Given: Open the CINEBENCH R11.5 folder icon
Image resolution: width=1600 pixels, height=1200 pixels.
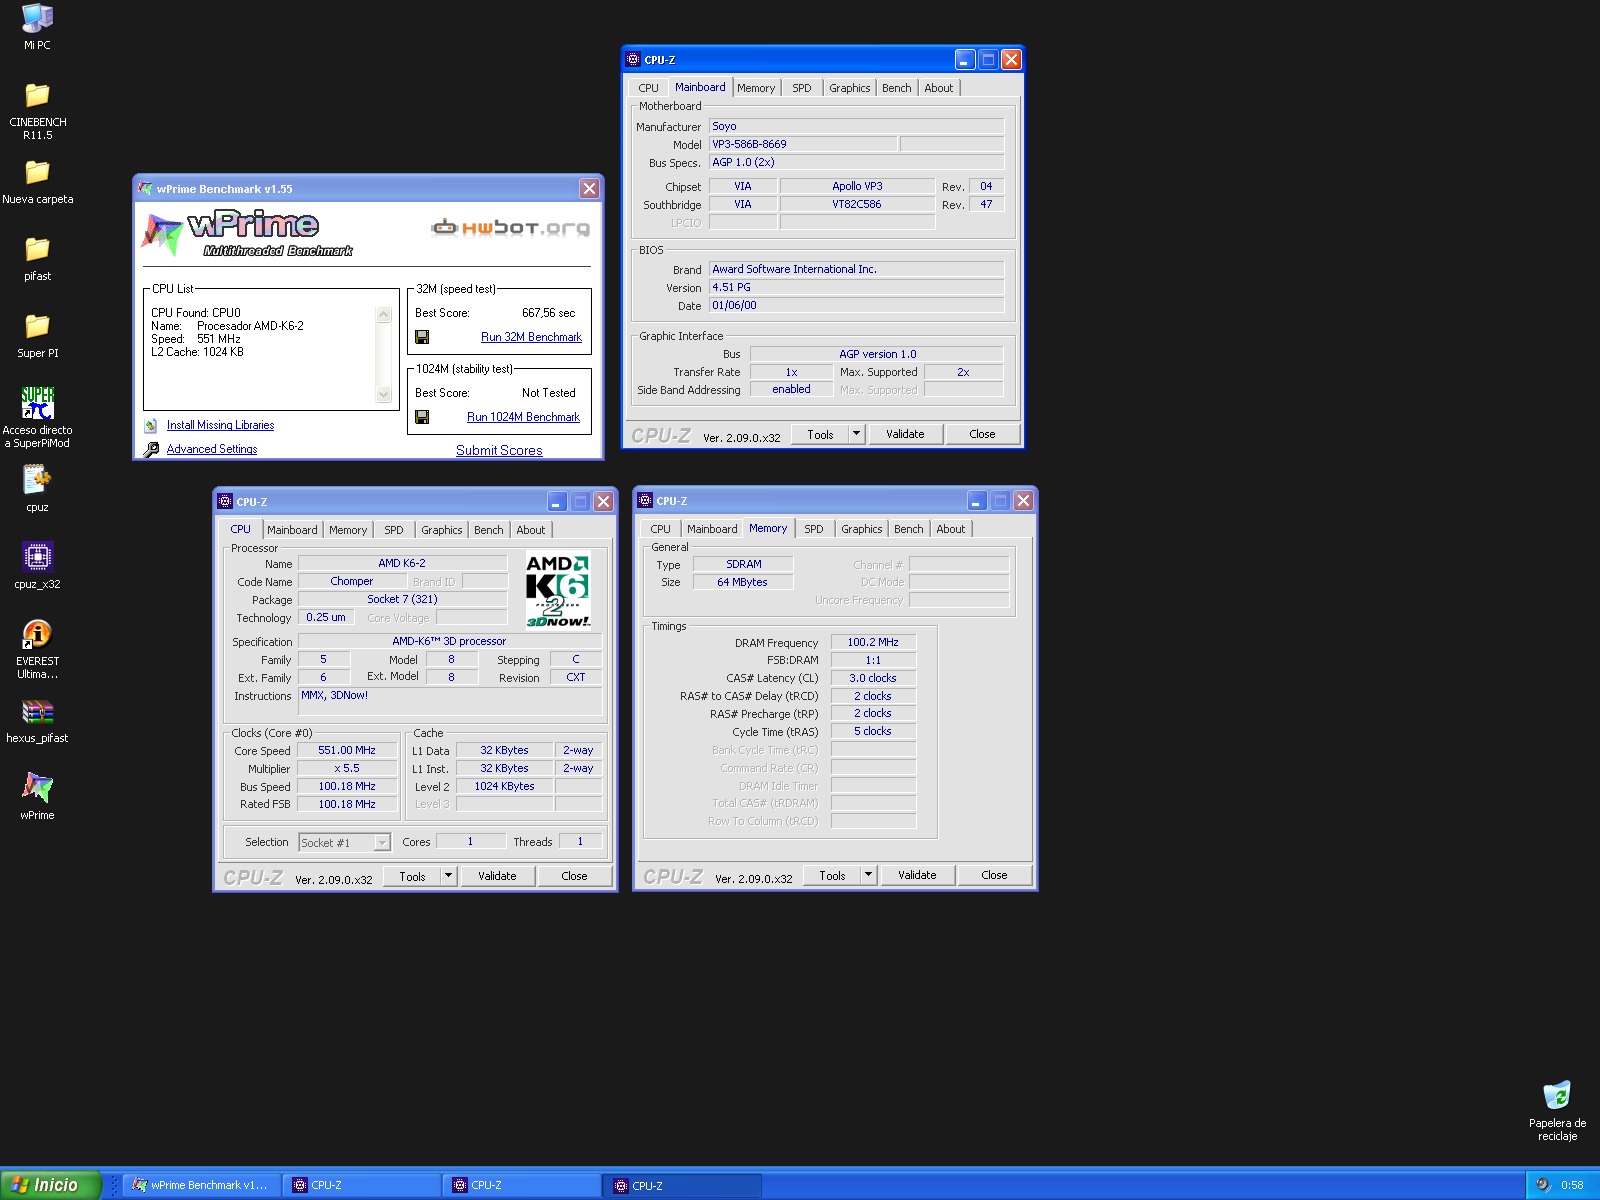Looking at the screenshot, I should point(37,95).
